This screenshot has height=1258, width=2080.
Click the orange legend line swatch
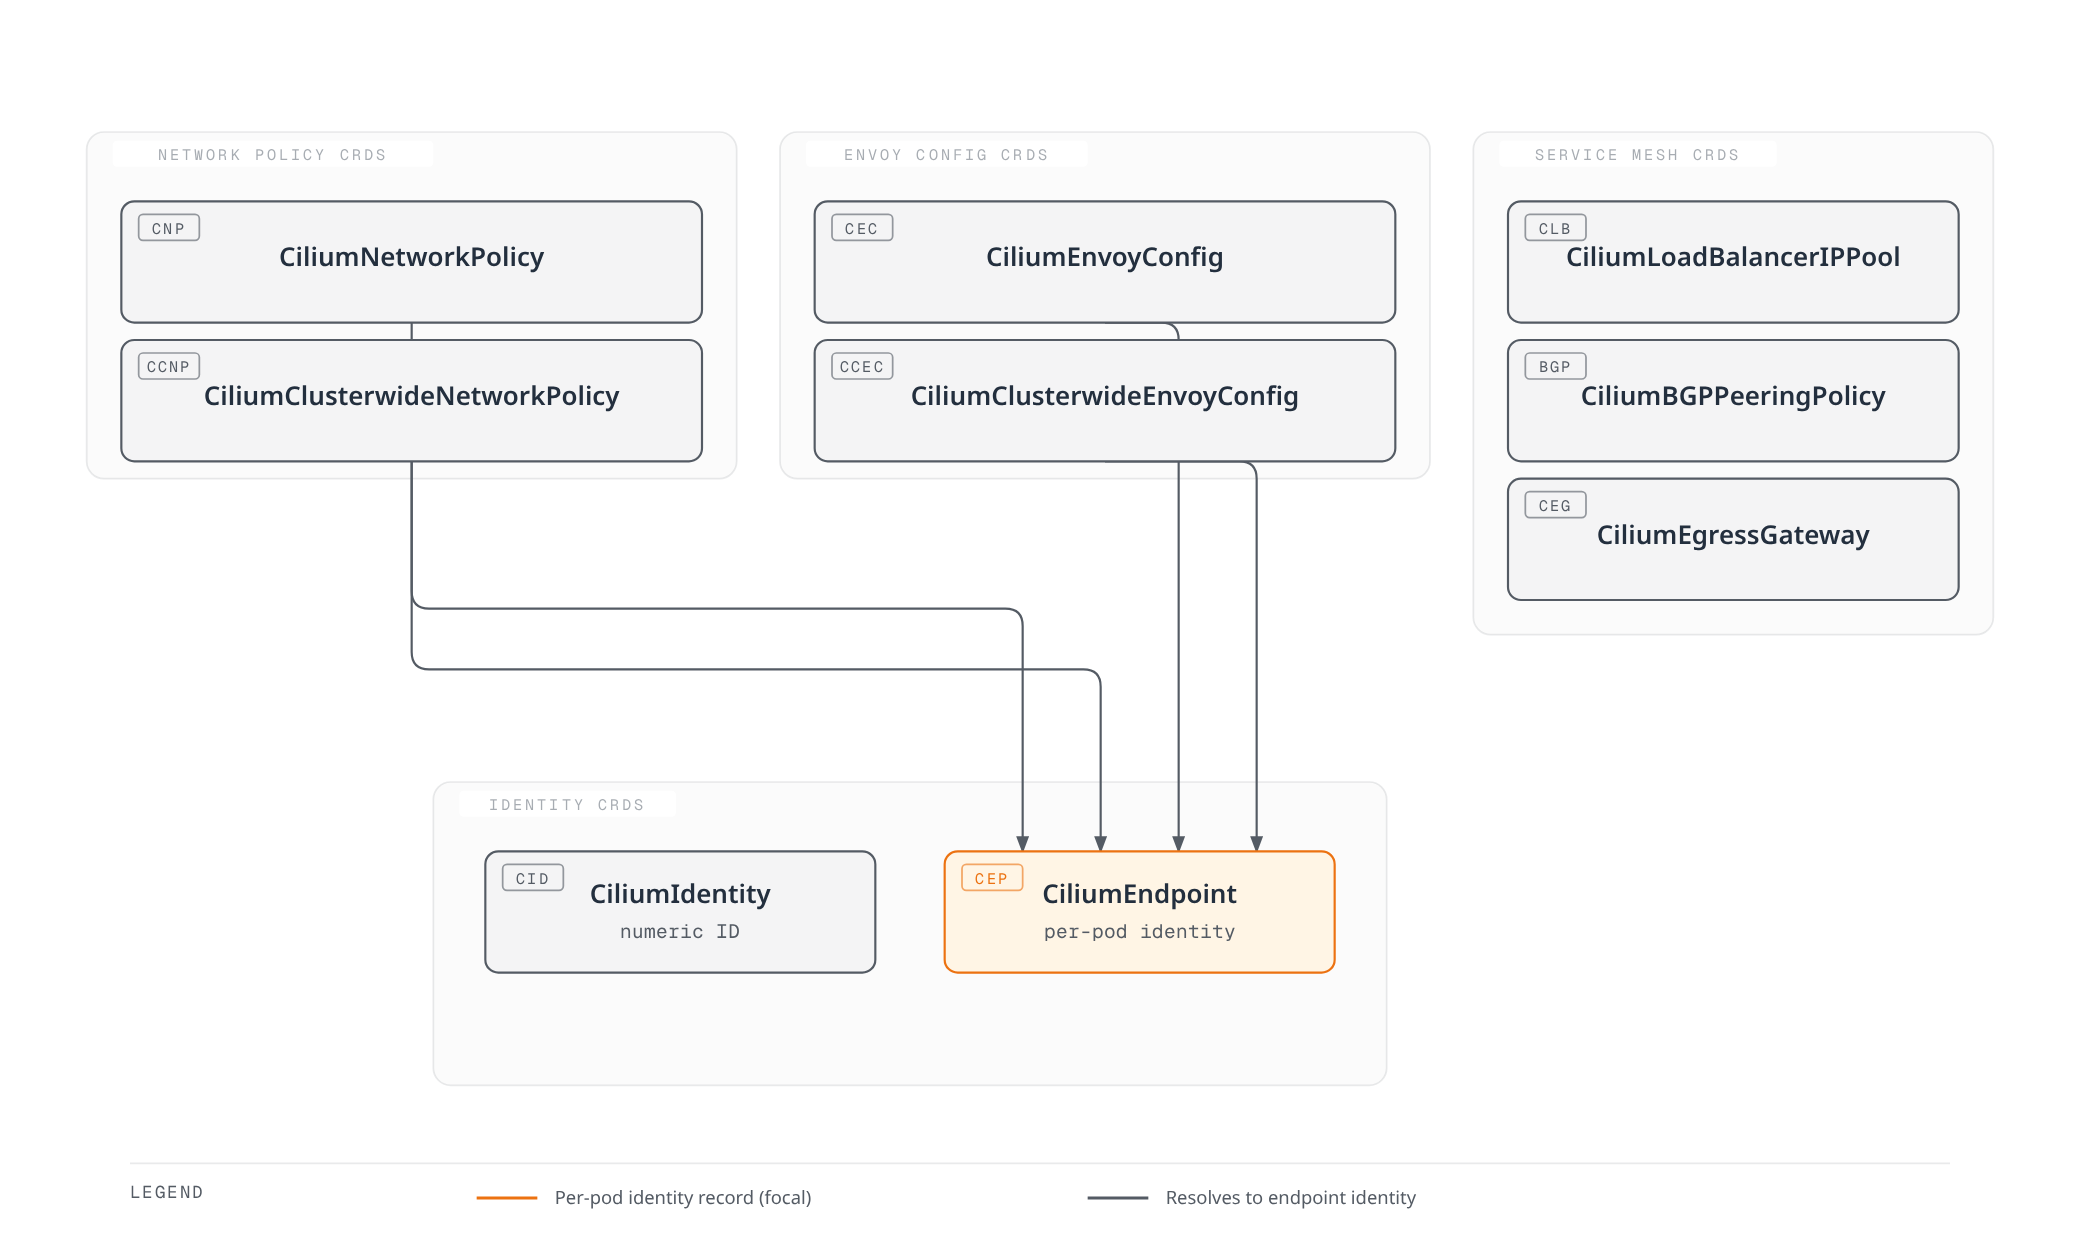coord(507,1197)
